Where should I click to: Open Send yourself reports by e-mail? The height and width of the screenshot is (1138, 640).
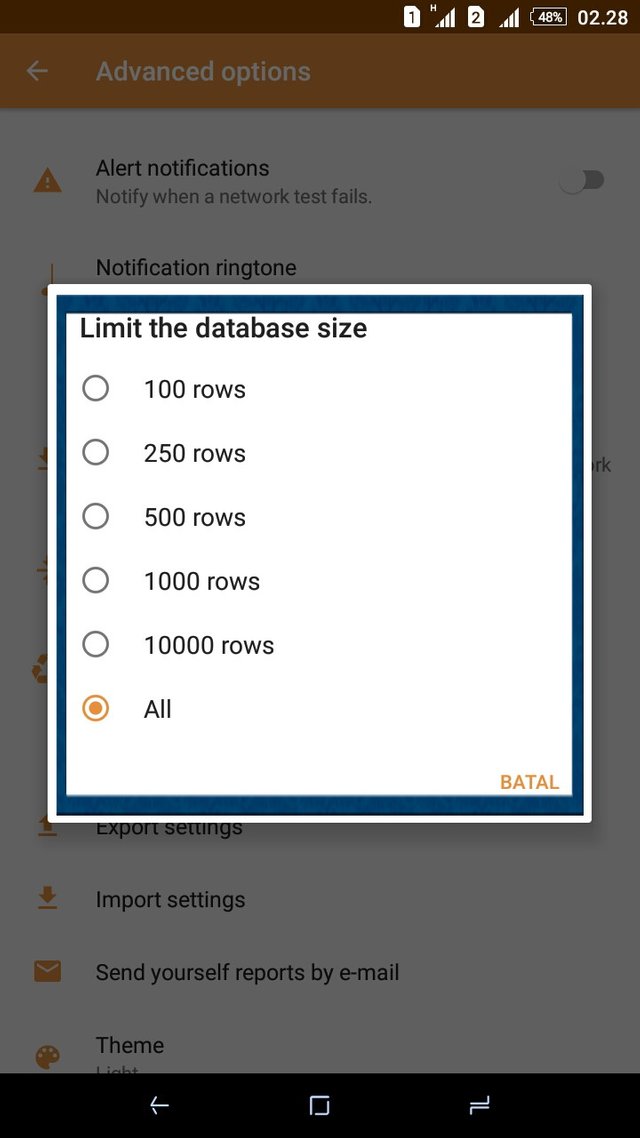247,972
